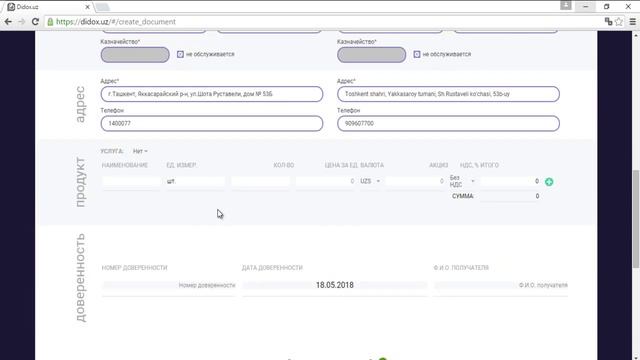
Task: Click the 'Наименование' column header
Action: 125,165
